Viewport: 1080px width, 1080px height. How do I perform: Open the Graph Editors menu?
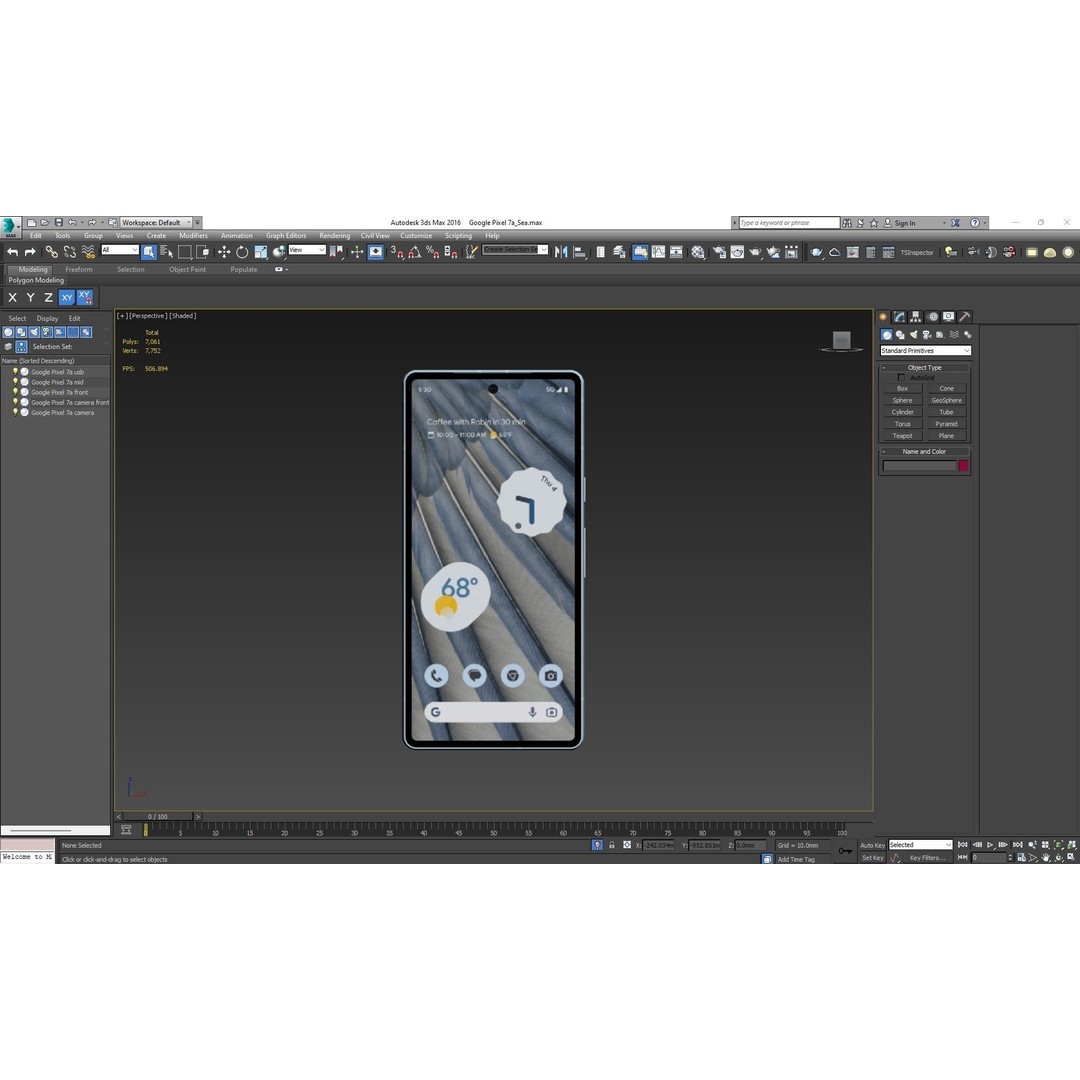pos(286,236)
